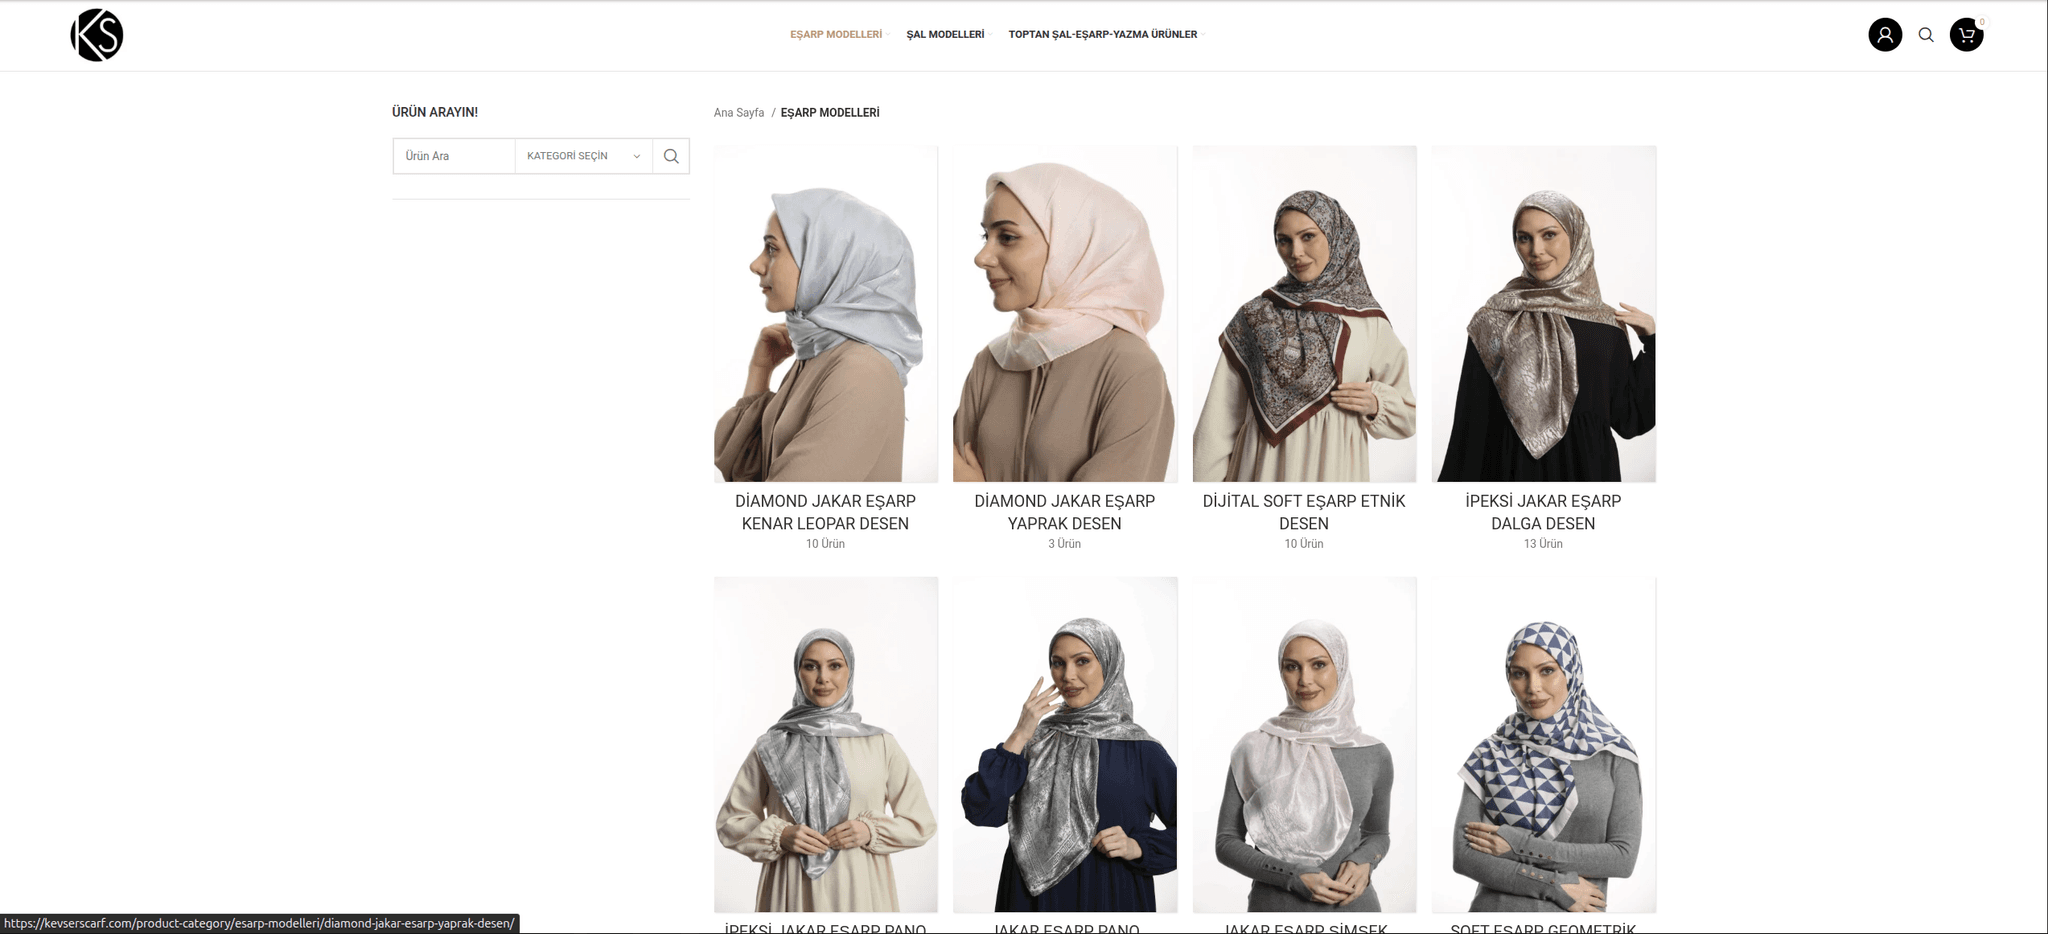Click the ÜRÜN ARAYIN! heading
The height and width of the screenshot is (934, 2048).
pos(435,112)
